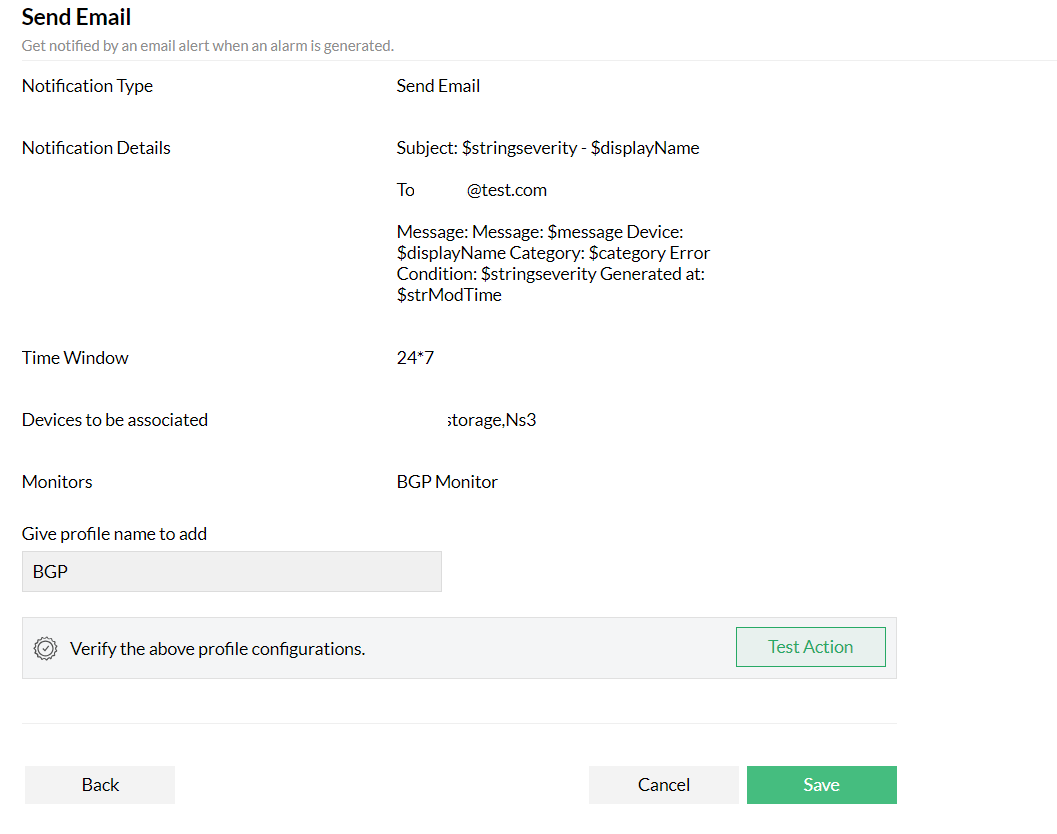The image size is (1057, 834).
Task: Select the Give profile name to add label
Action: tap(113, 533)
